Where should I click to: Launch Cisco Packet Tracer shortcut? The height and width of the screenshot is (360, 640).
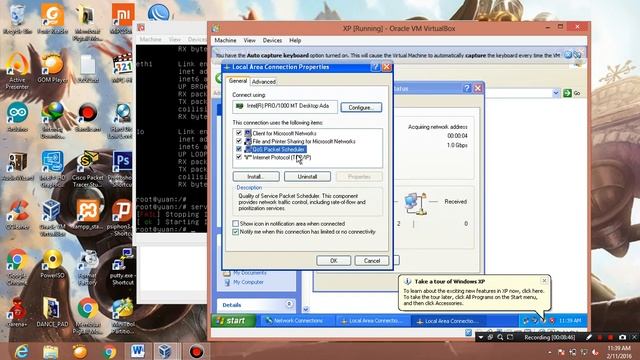coord(87,169)
